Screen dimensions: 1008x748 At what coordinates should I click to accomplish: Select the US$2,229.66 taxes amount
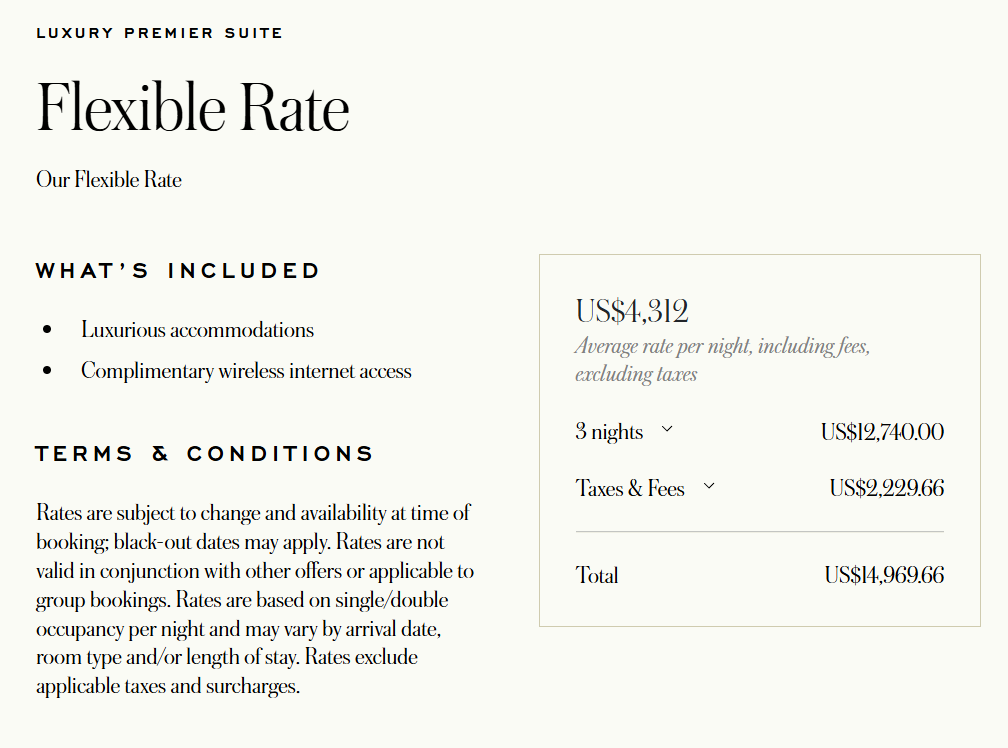click(886, 488)
